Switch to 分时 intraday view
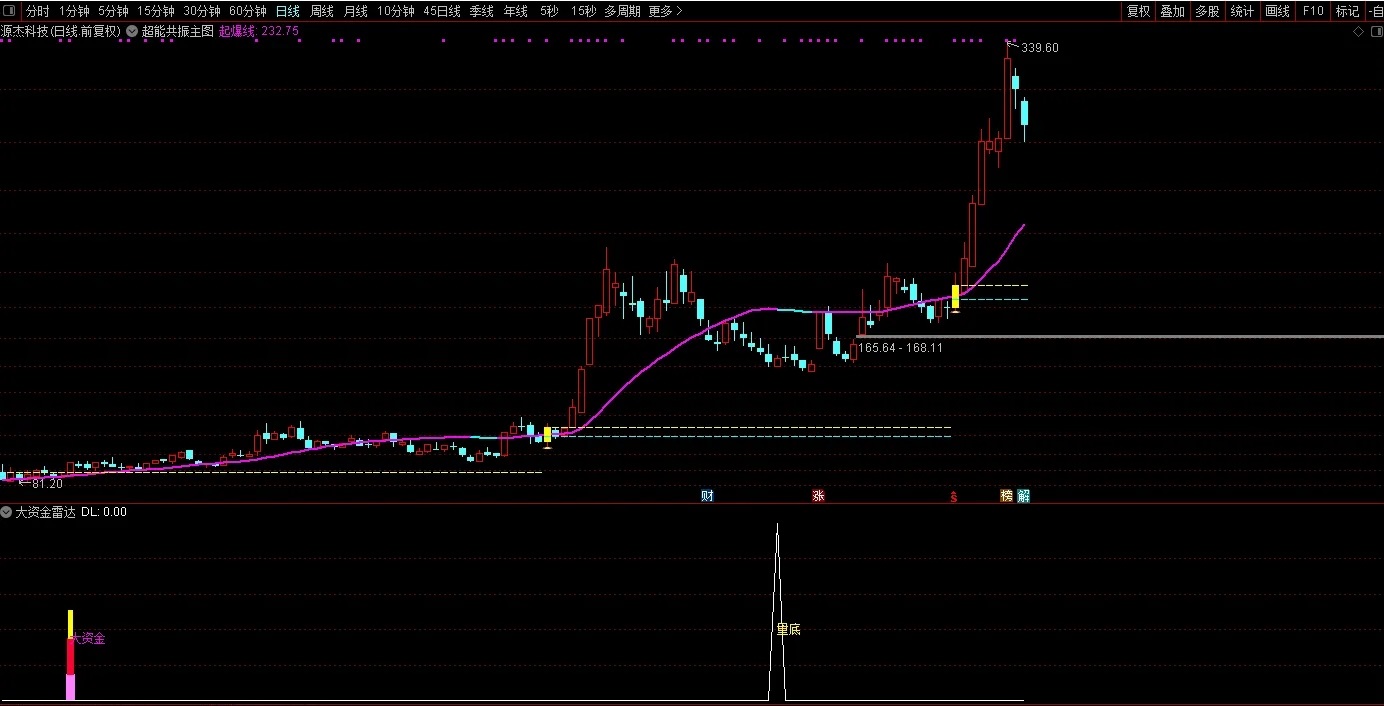Image resolution: width=1384 pixels, height=706 pixels. (x=37, y=11)
